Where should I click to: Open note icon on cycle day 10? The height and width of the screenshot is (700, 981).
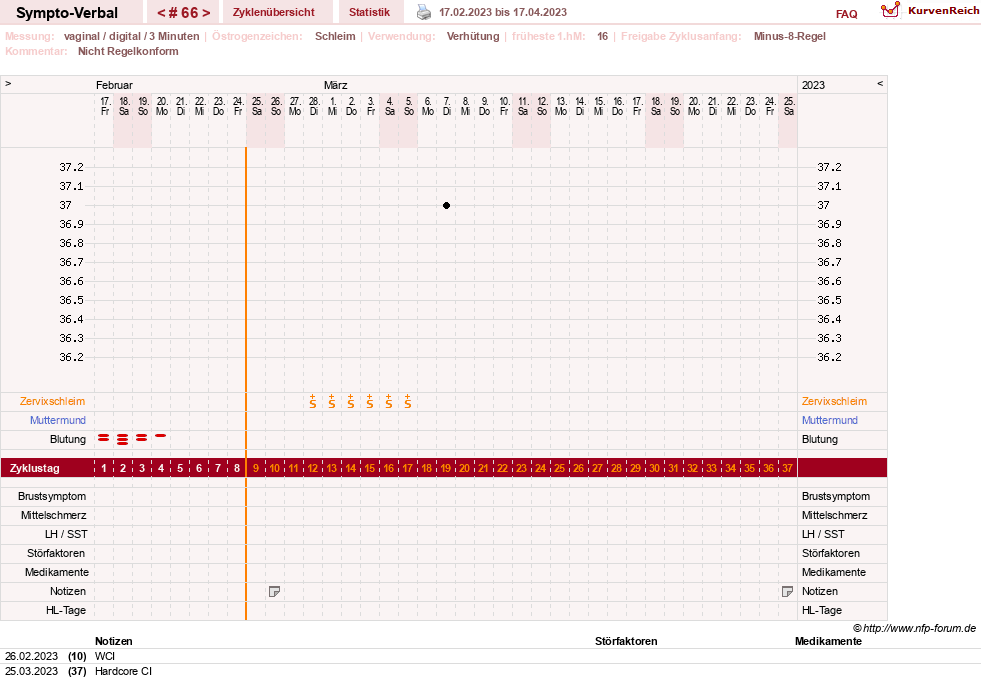point(274,591)
